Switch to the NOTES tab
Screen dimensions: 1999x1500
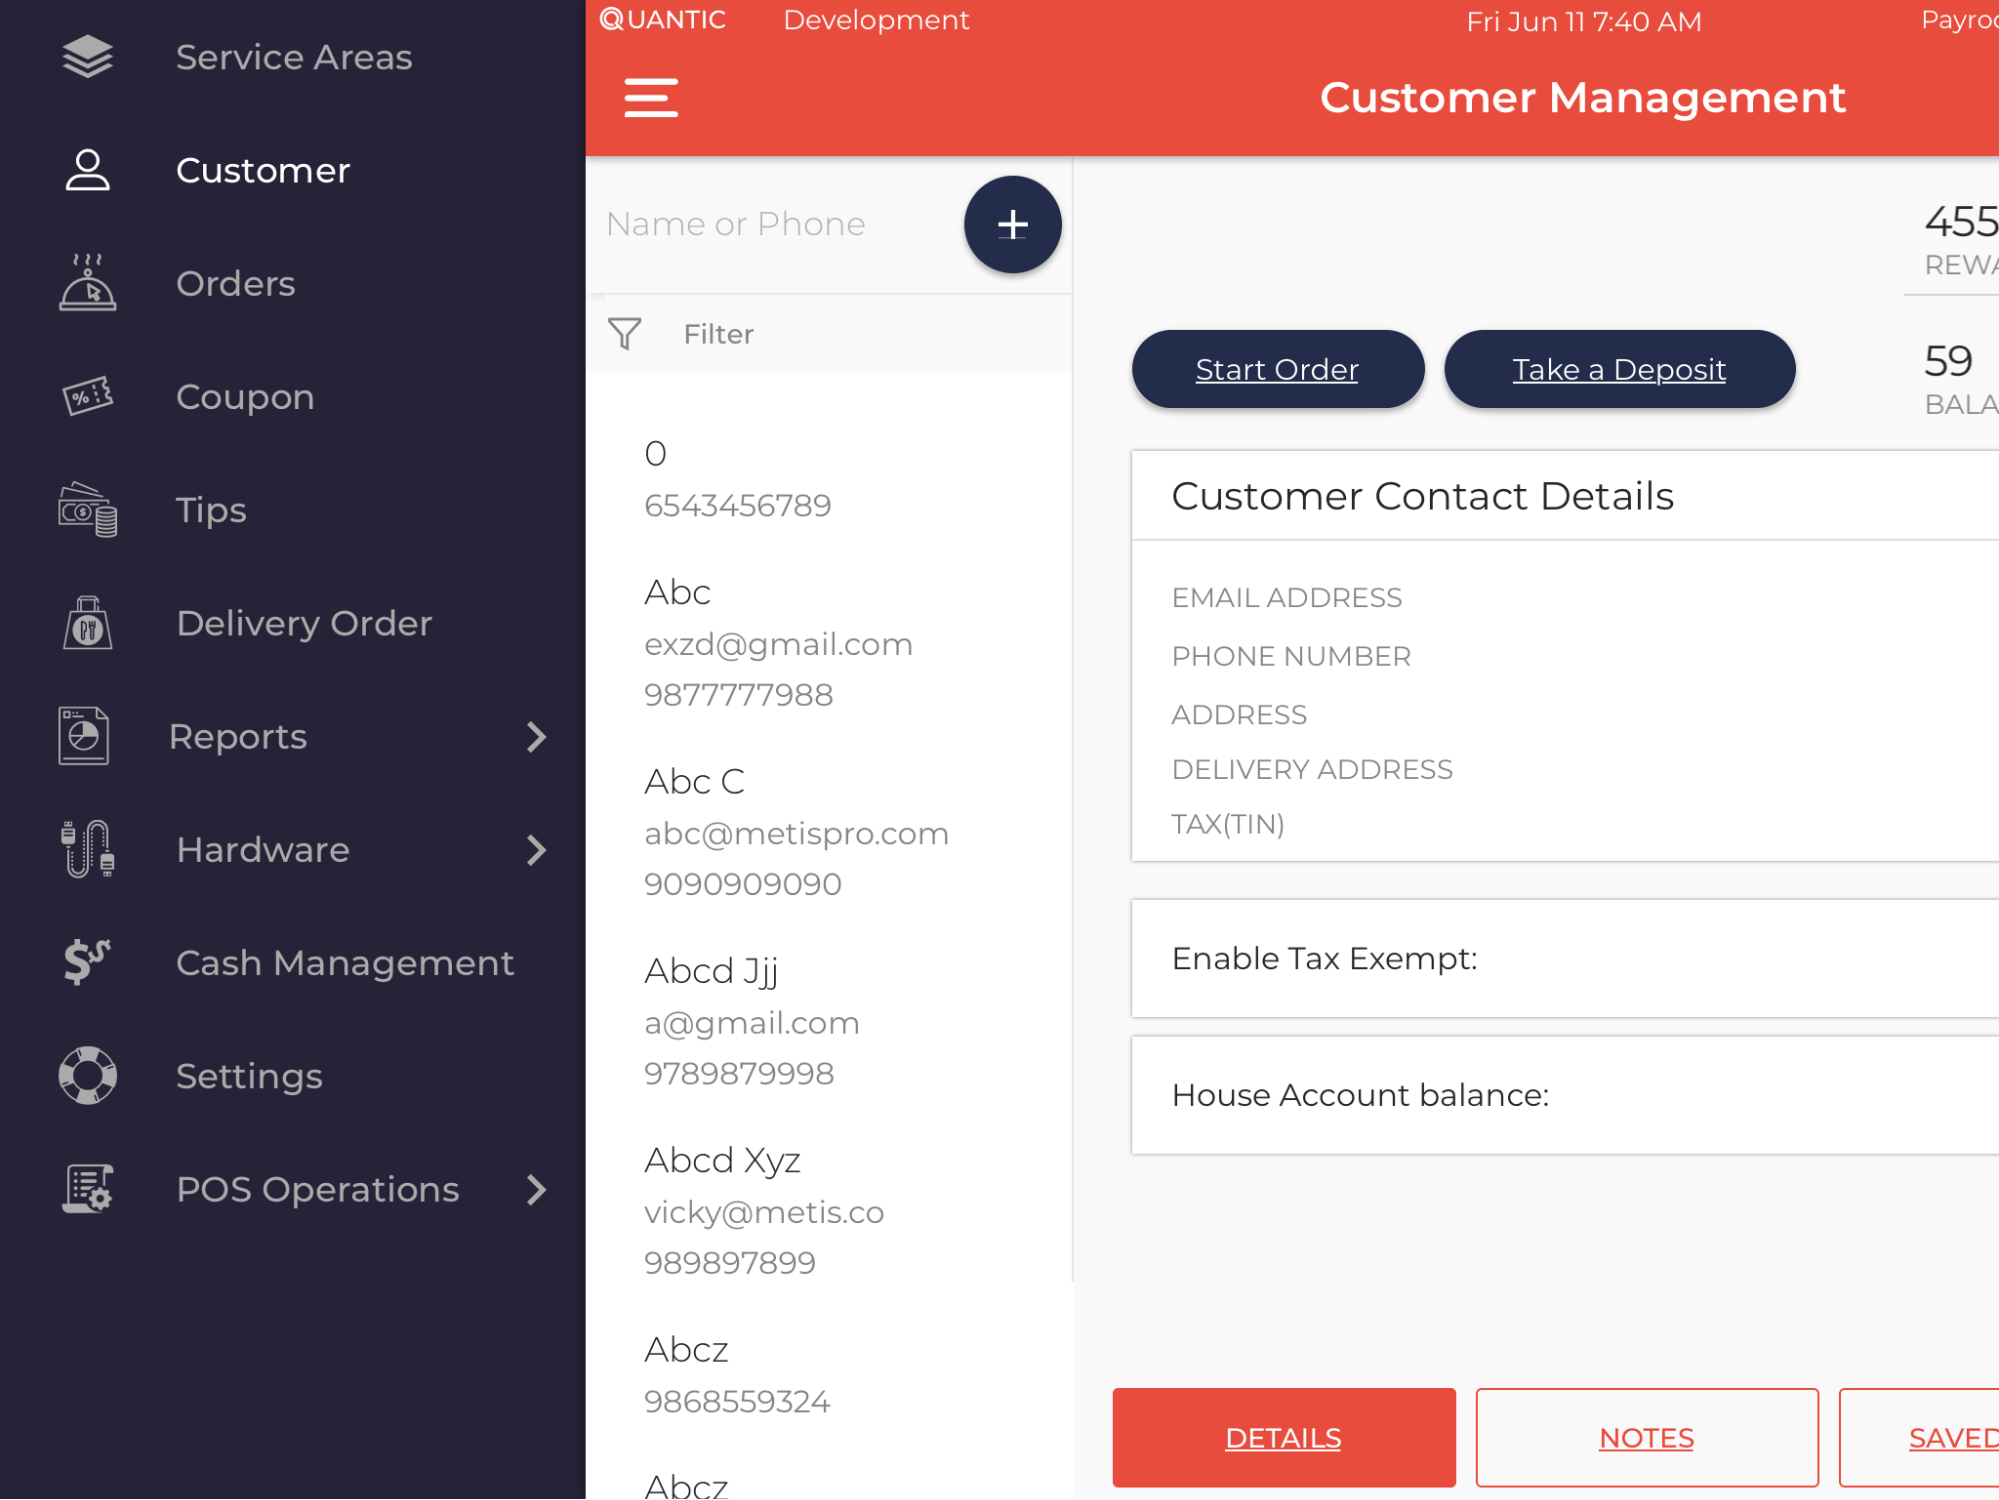click(x=1646, y=1437)
